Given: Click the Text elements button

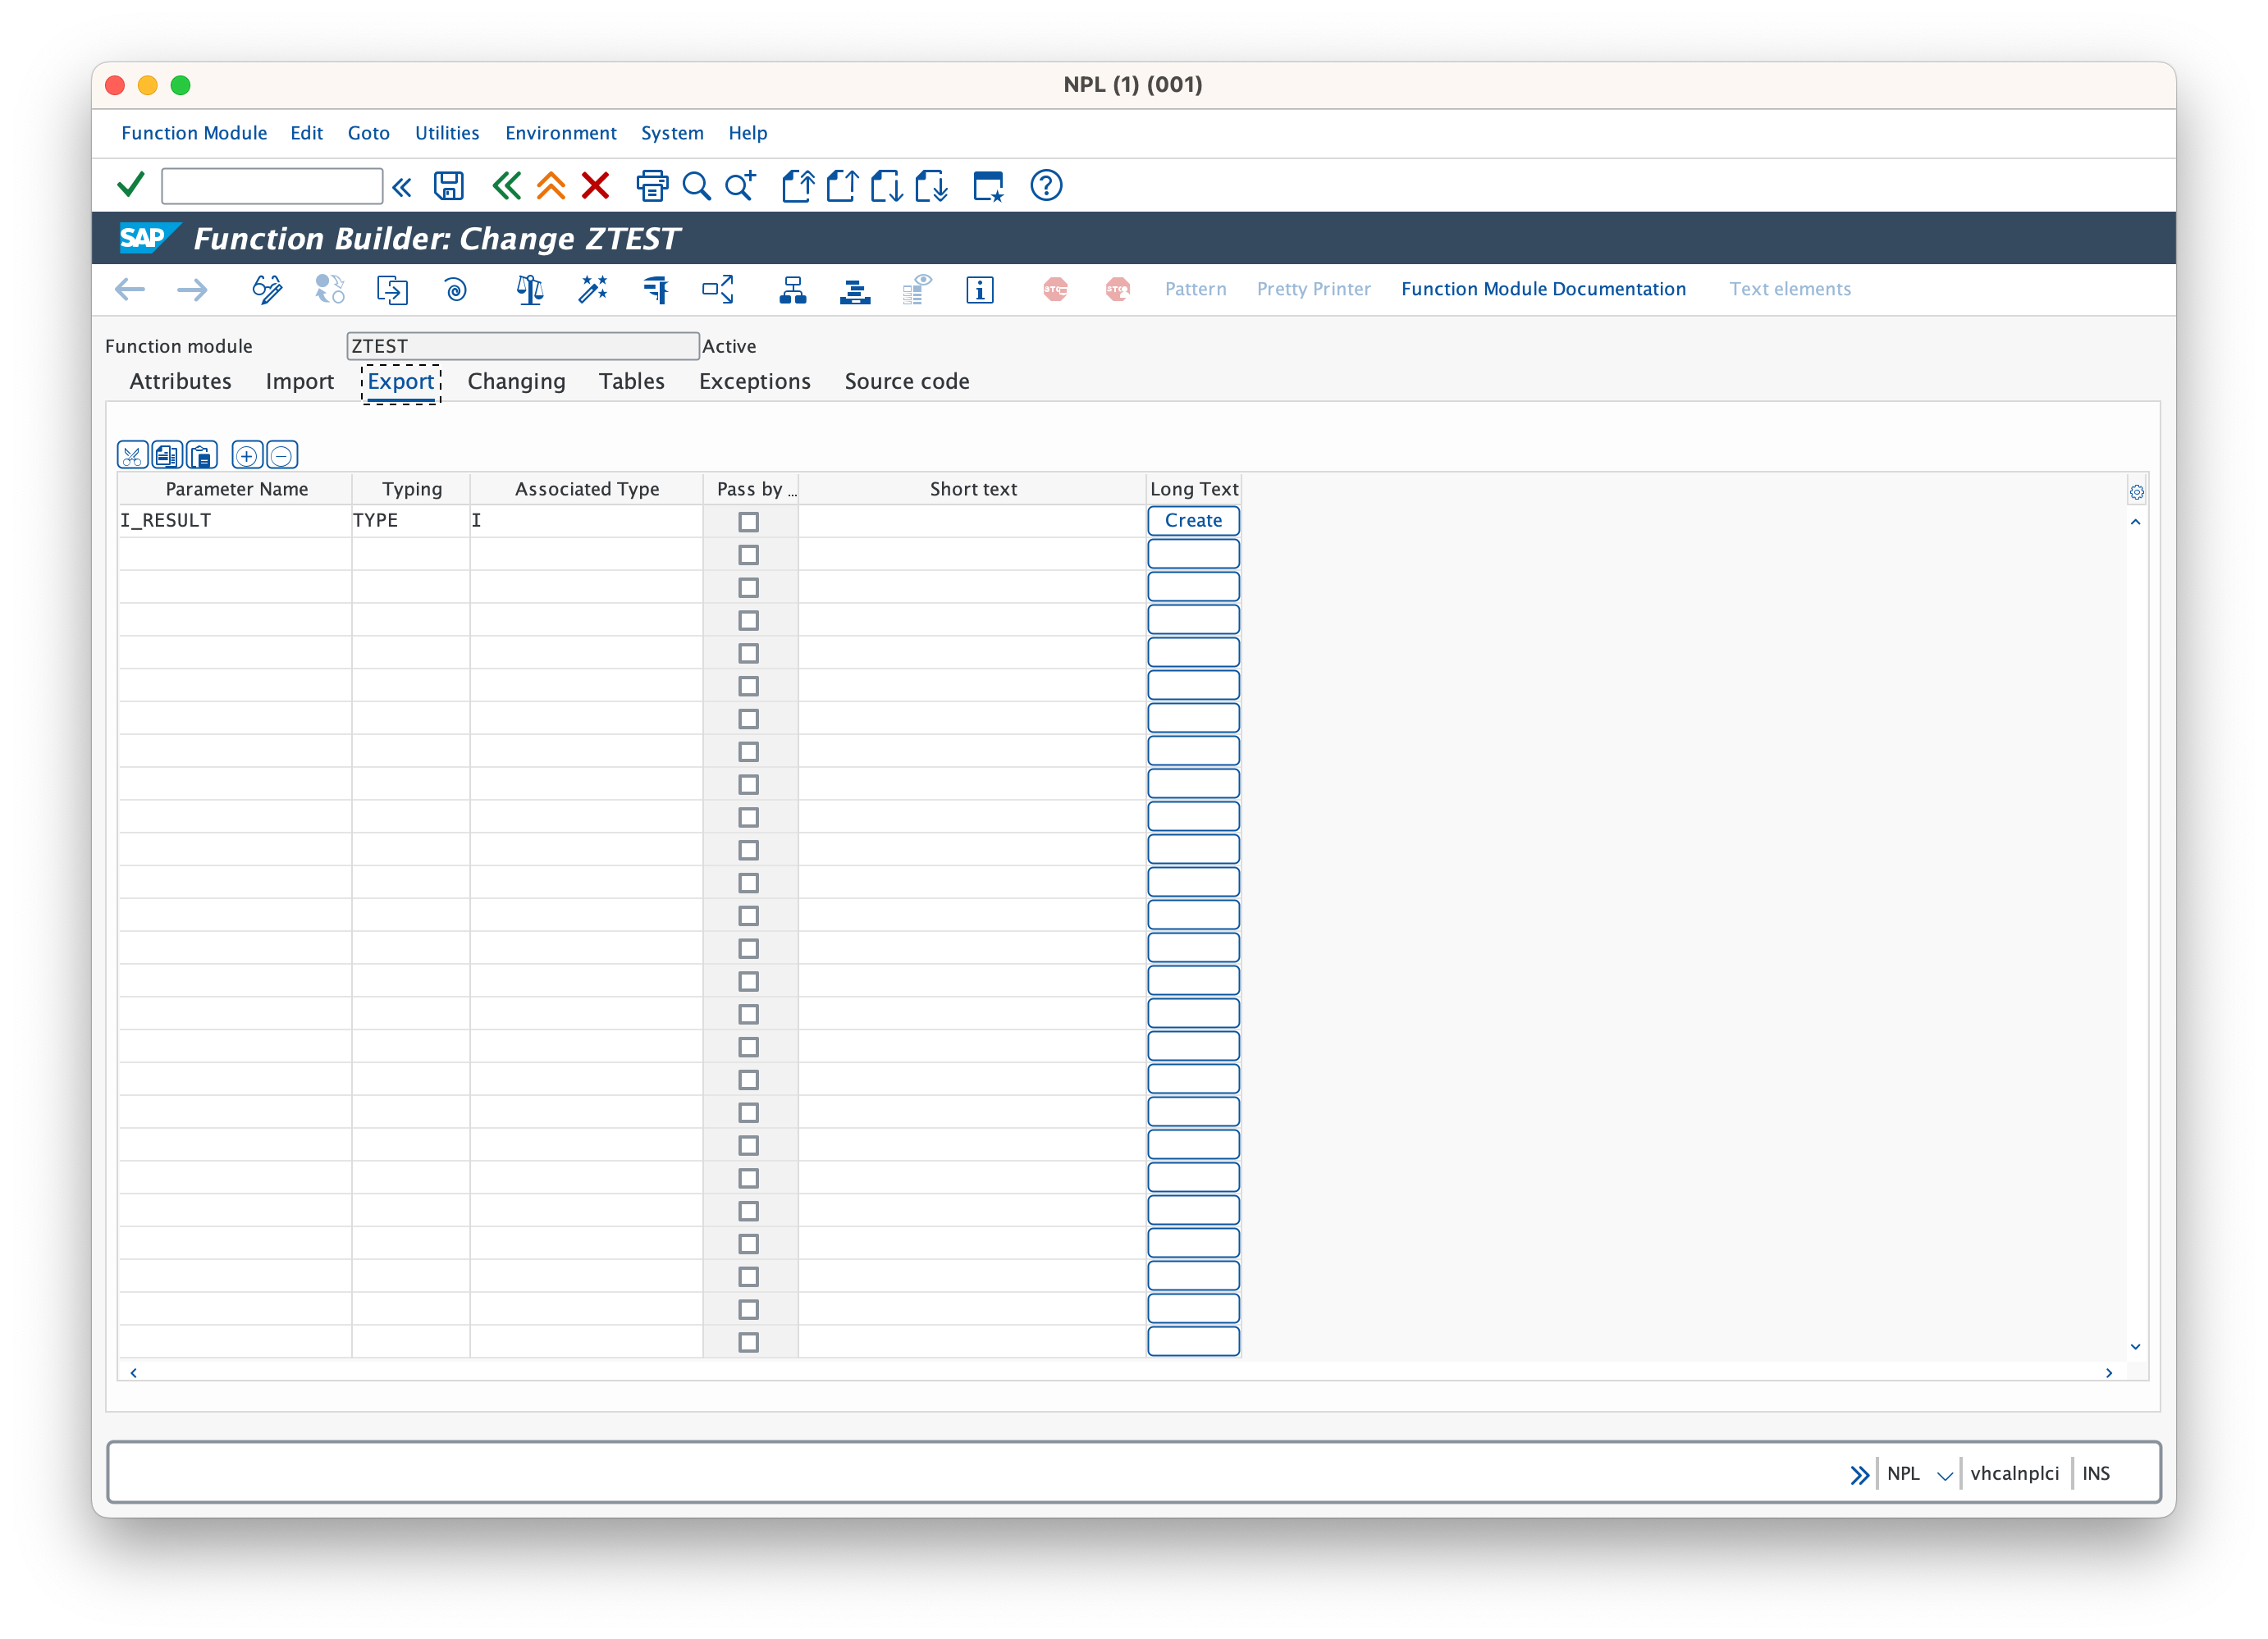Looking at the screenshot, I should (x=1789, y=289).
